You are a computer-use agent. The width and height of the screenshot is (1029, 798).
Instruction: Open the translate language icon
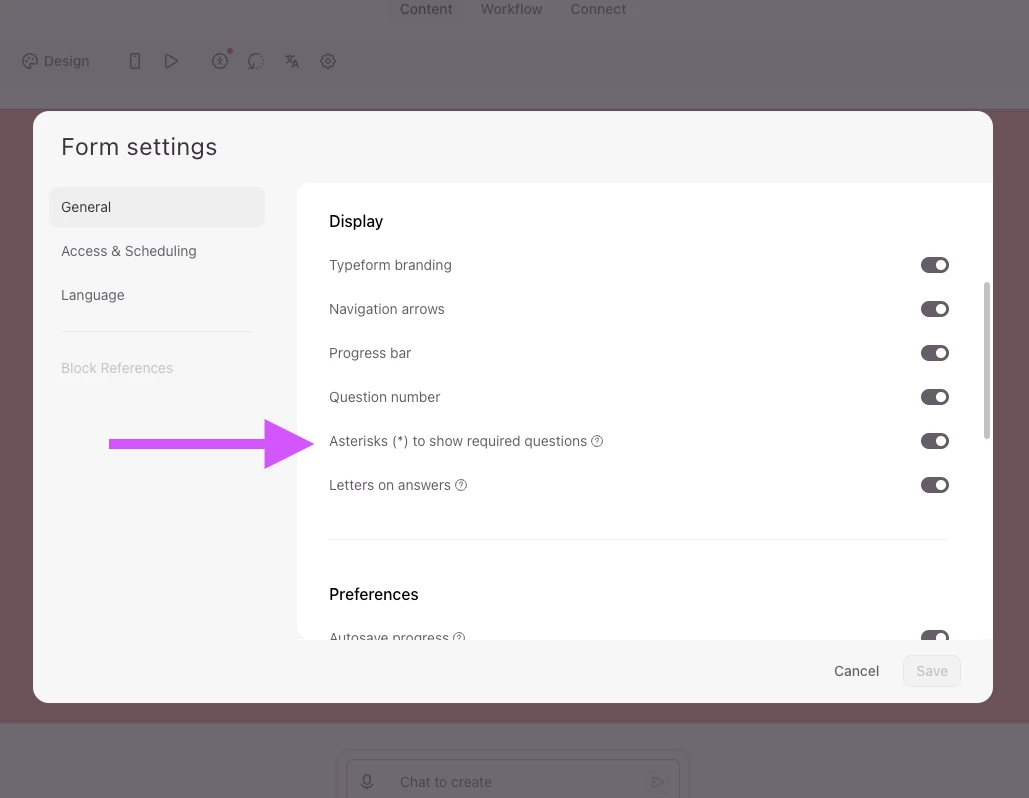292,61
